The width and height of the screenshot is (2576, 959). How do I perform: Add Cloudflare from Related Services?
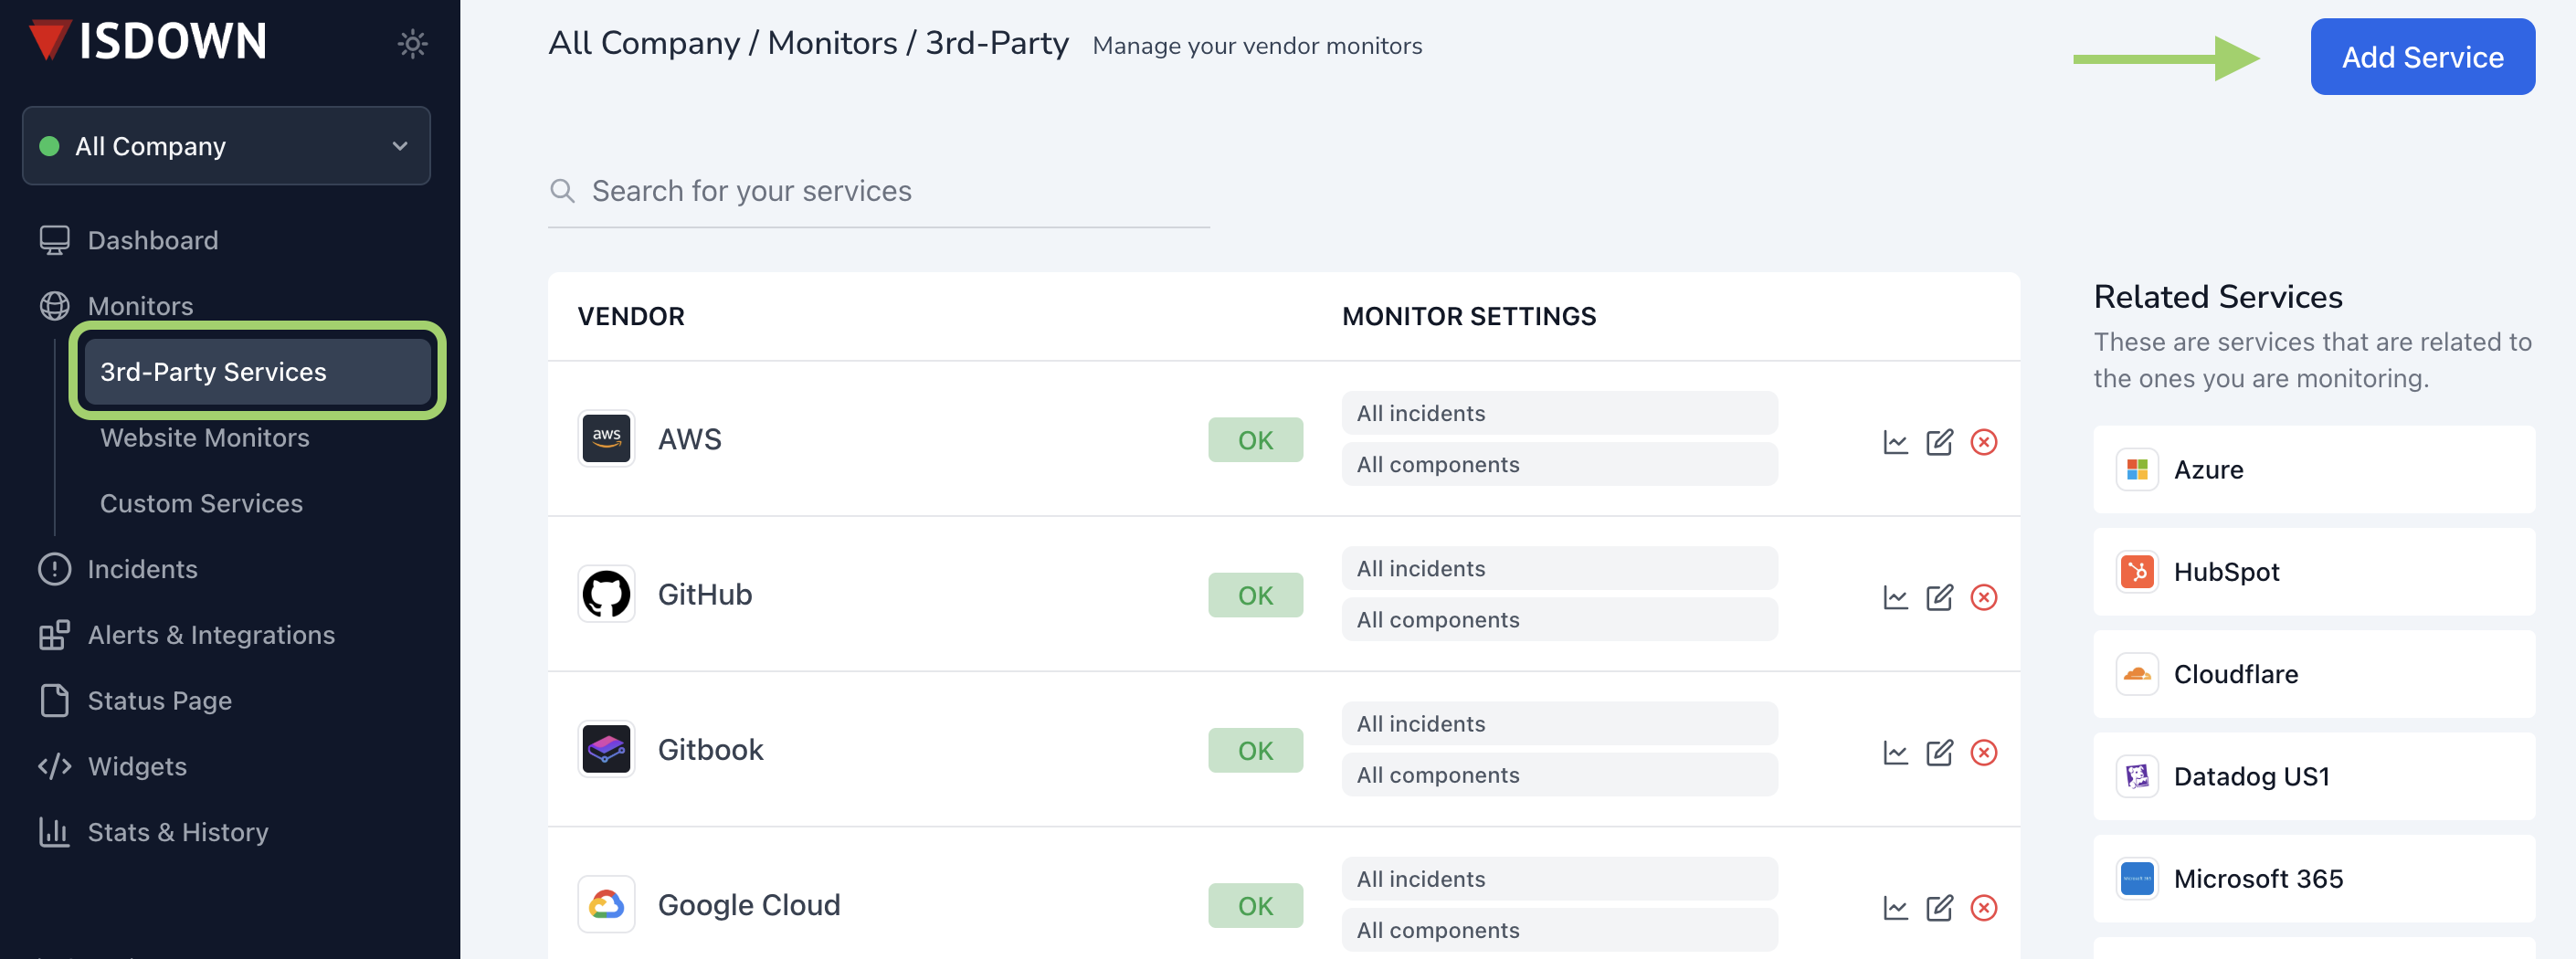click(x=2313, y=674)
